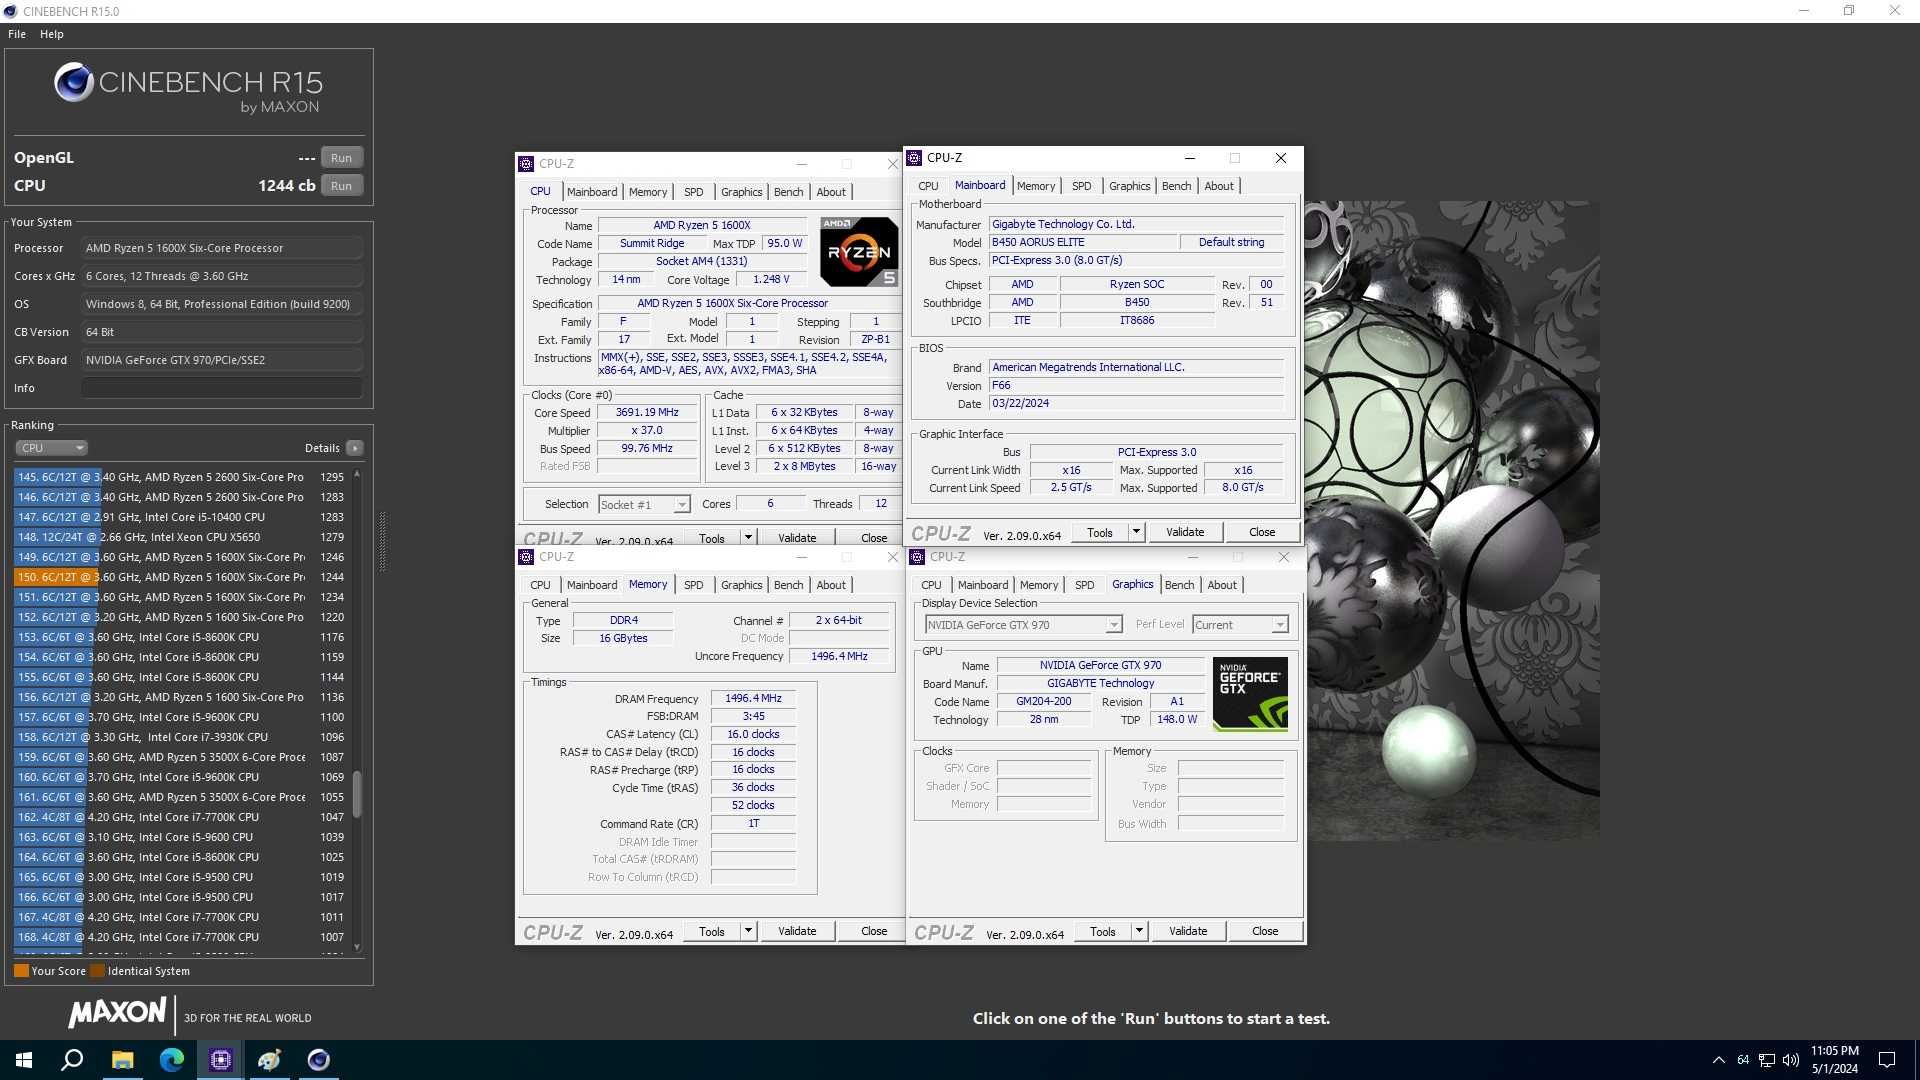Click the Your Score legend swatch
This screenshot has width=1920, height=1080.
pos(21,971)
